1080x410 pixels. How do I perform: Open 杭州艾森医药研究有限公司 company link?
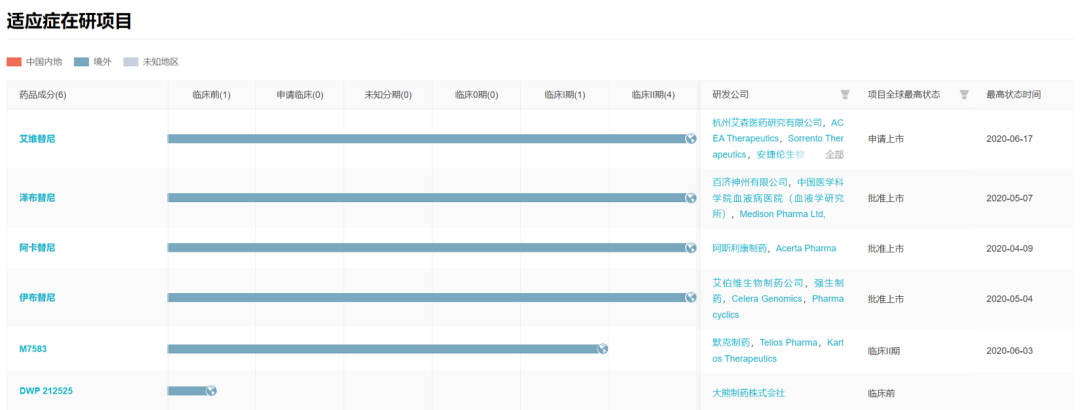click(x=767, y=123)
